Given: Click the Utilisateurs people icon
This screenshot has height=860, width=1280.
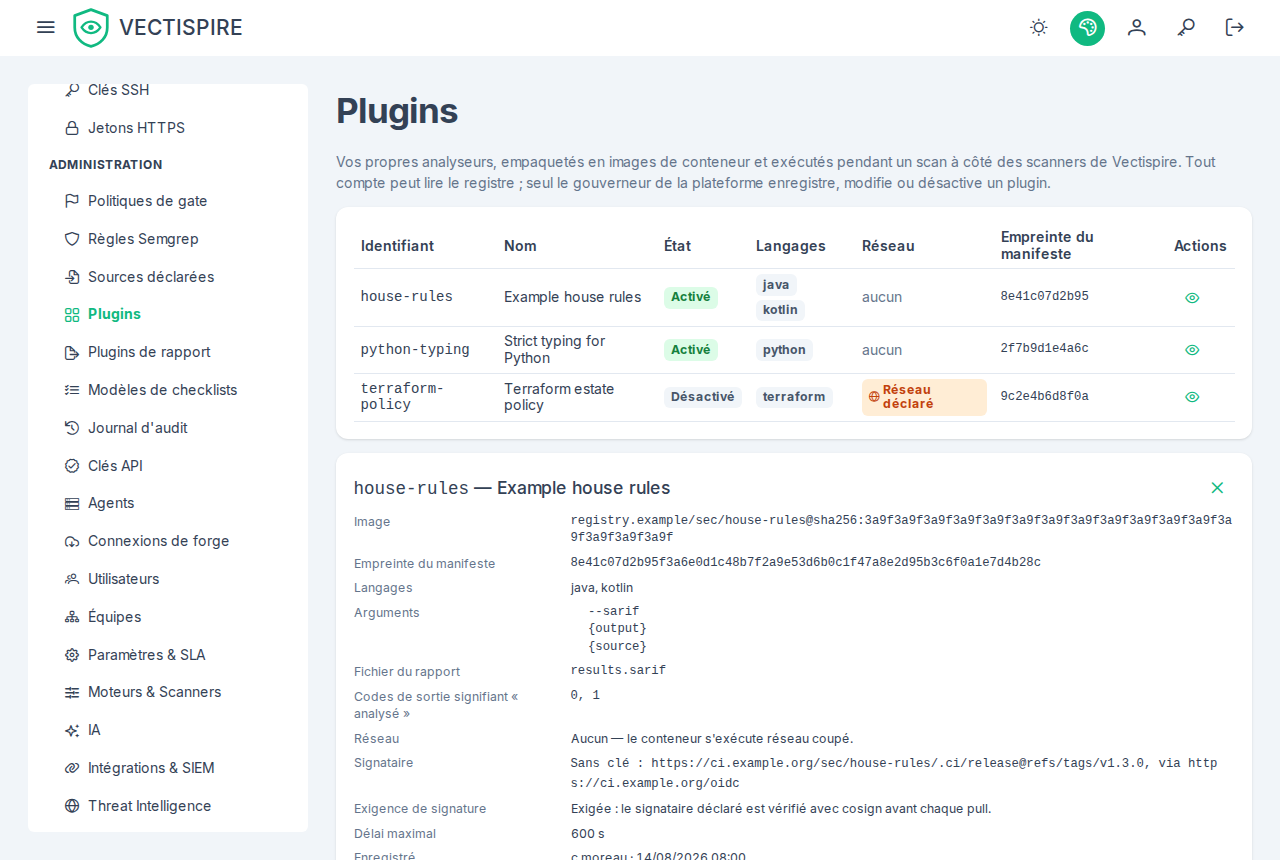Looking at the screenshot, I should pyautogui.click(x=72, y=579).
